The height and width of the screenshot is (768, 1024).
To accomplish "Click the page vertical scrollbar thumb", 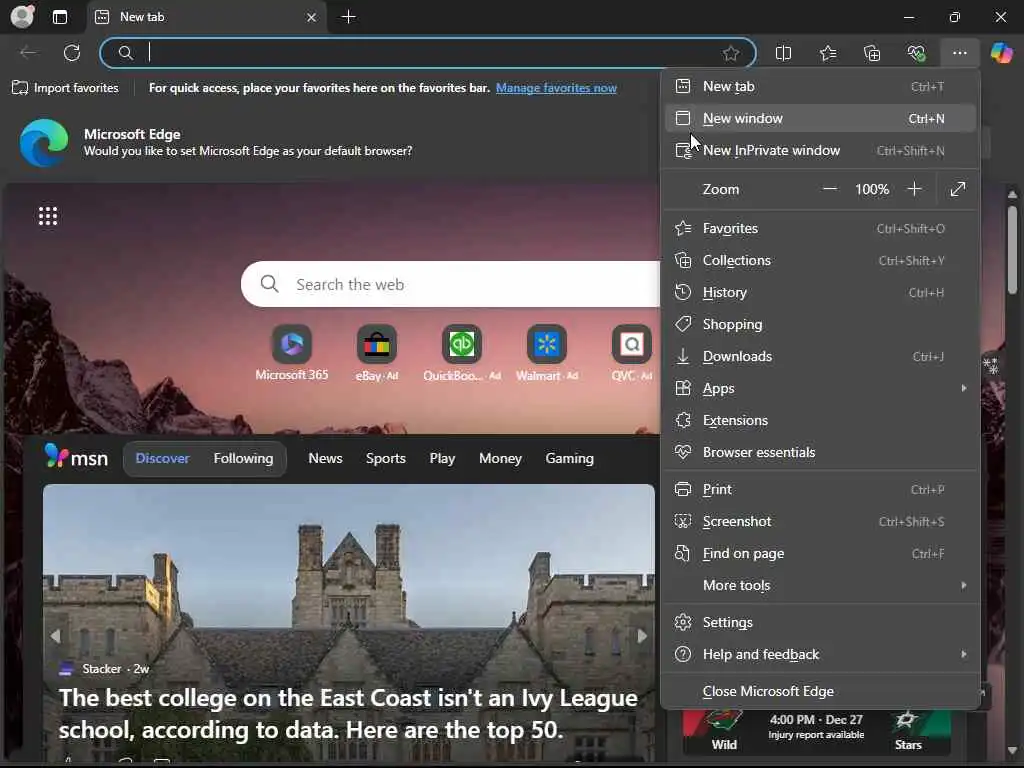I will 1012,249.
